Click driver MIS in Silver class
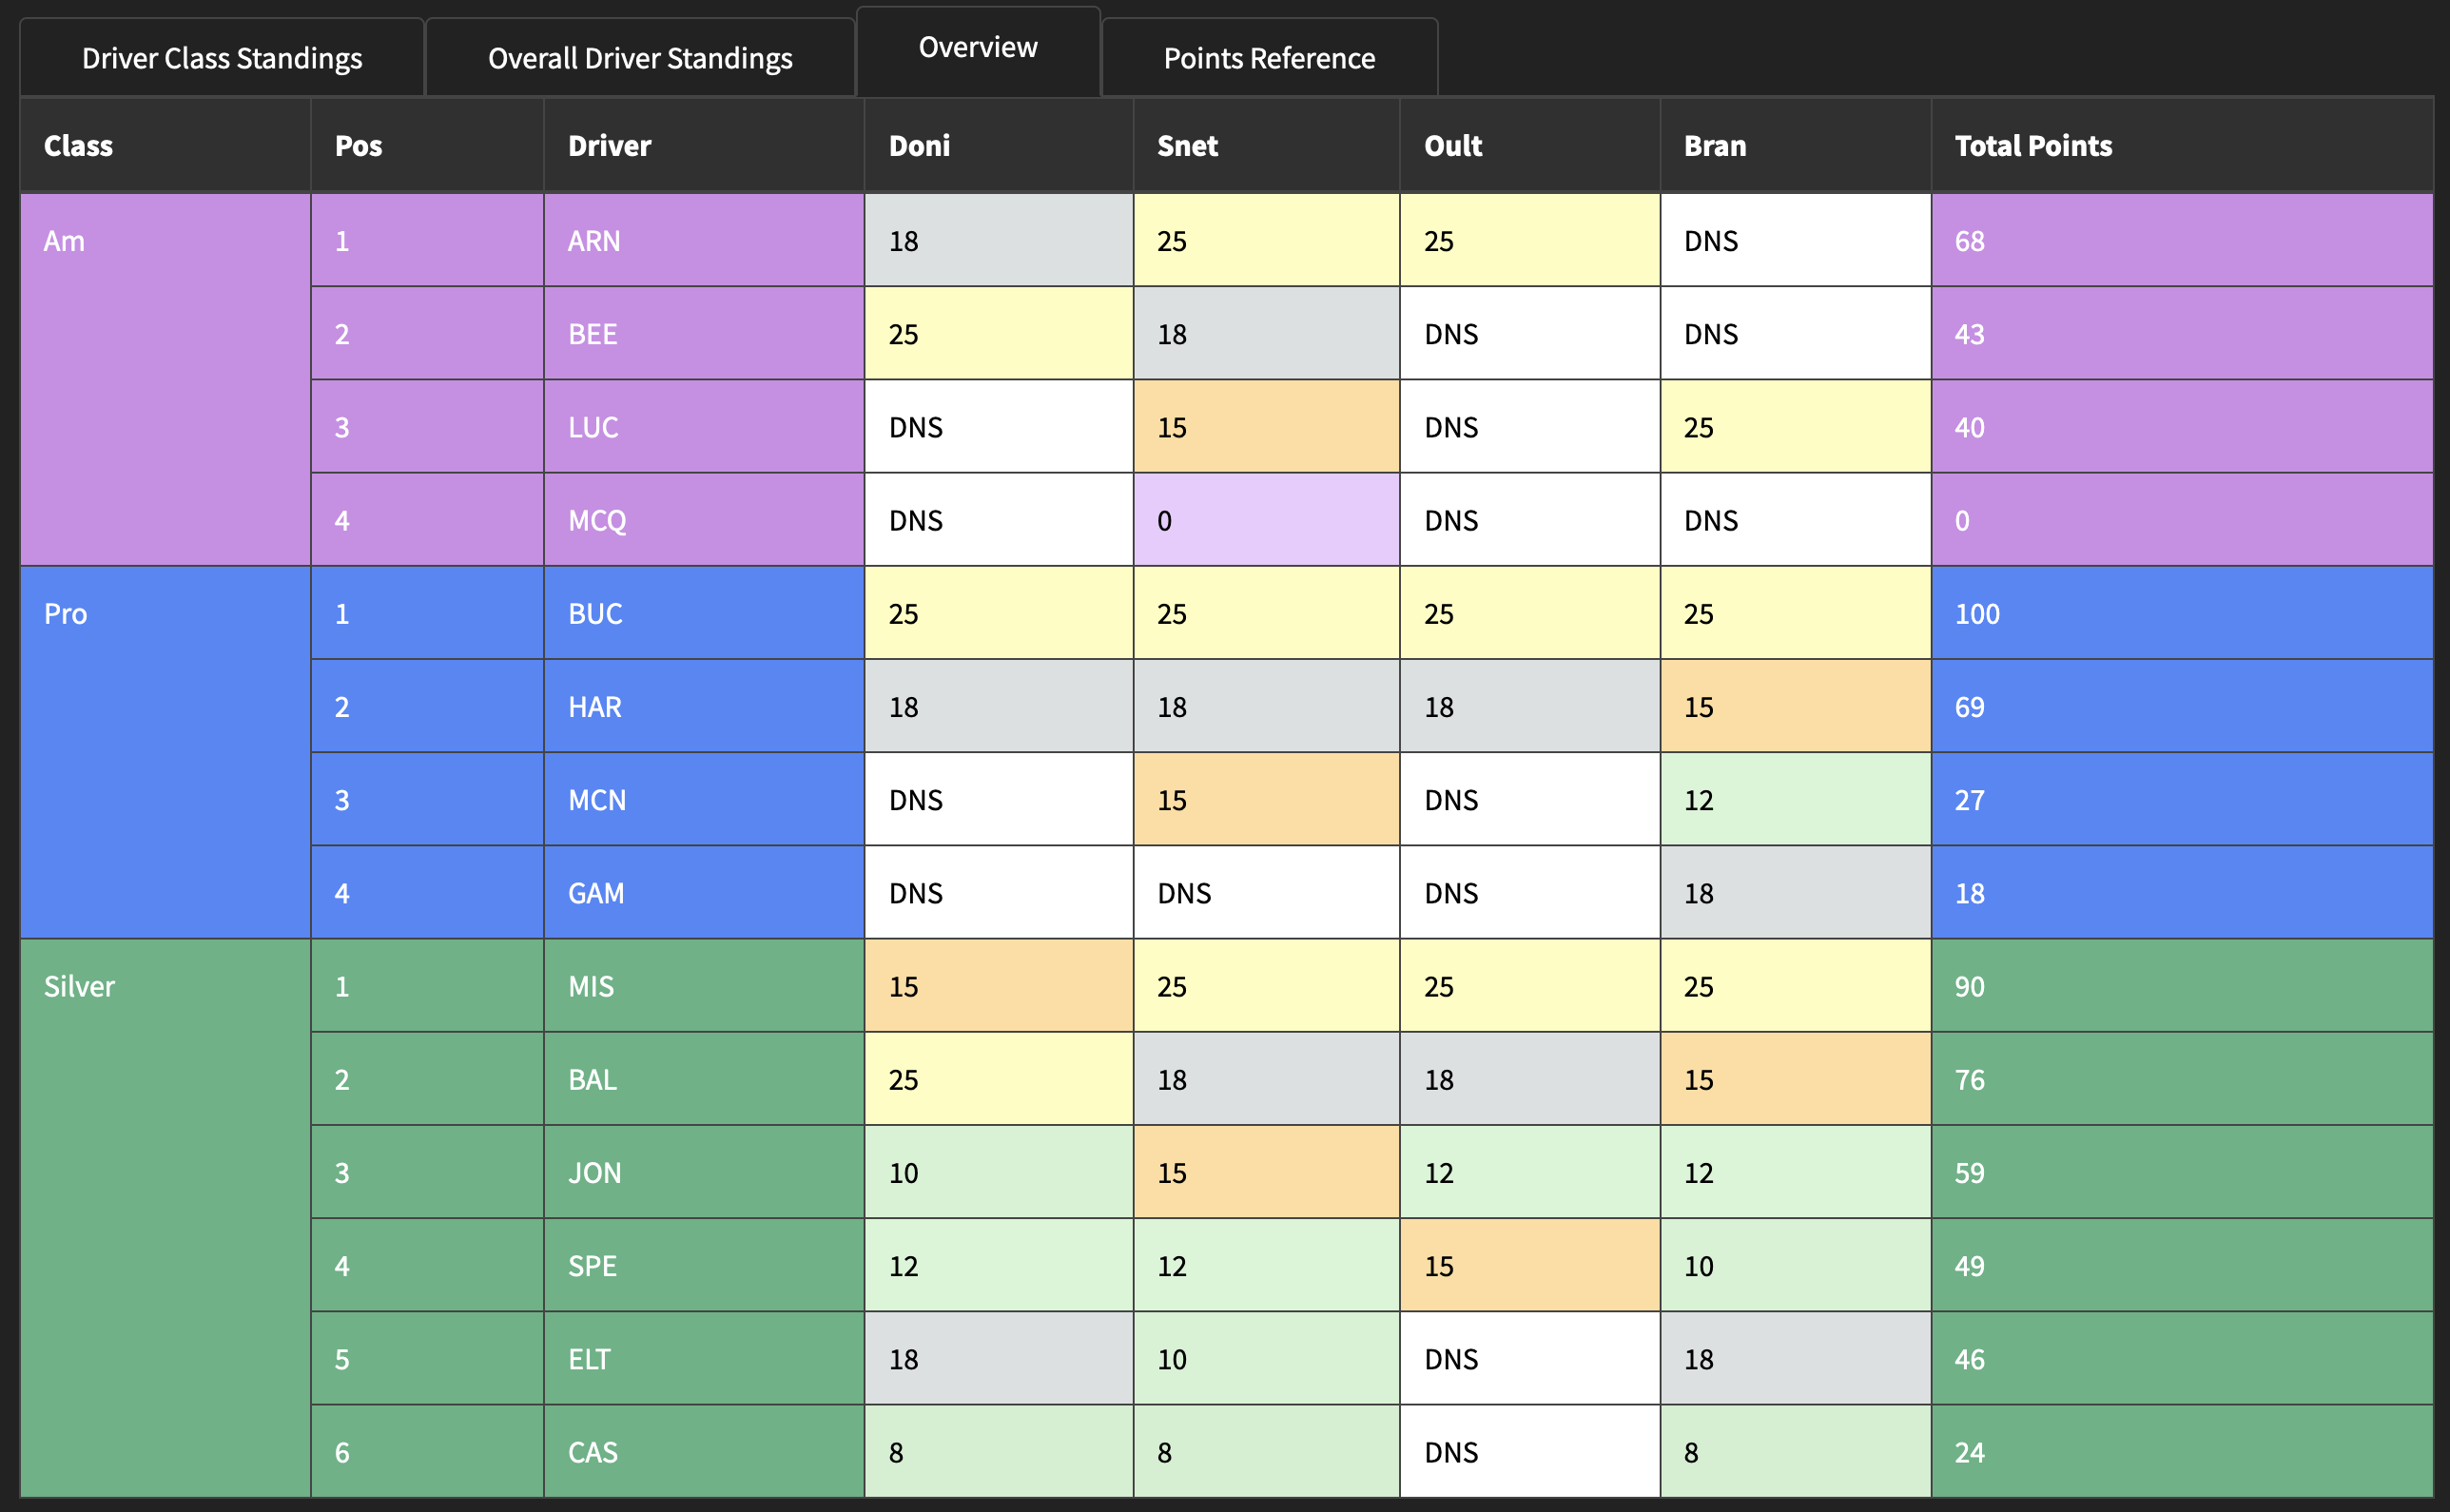The image size is (2450, 1512). tap(591, 986)
